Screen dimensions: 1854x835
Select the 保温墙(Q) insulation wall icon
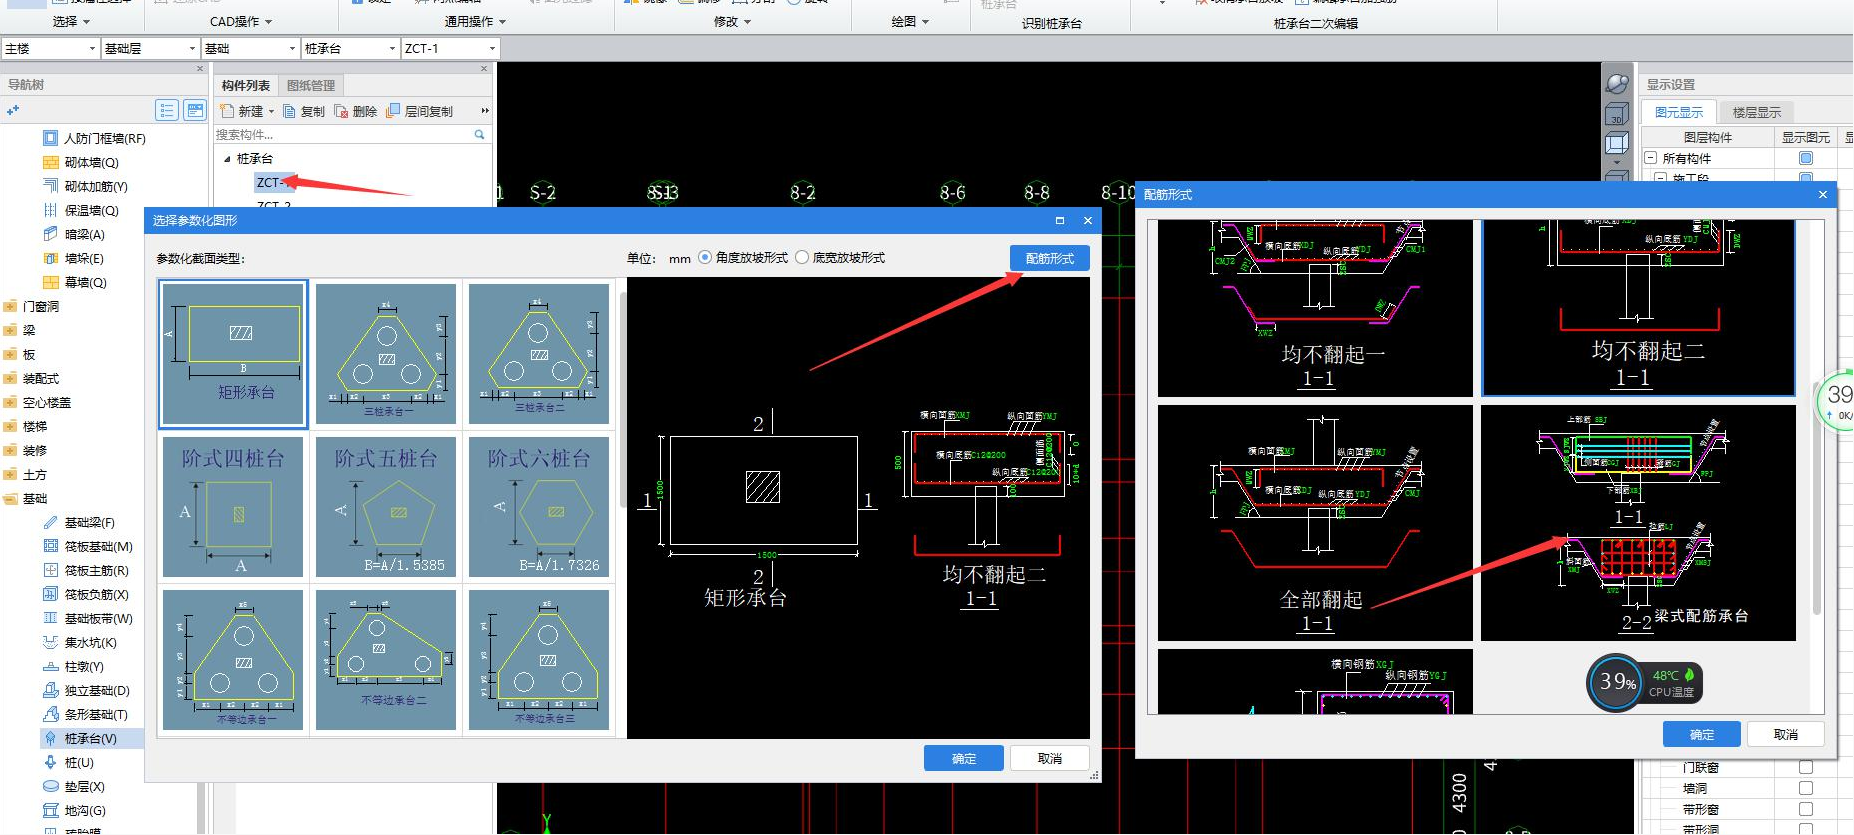click(x=51, y=210)
